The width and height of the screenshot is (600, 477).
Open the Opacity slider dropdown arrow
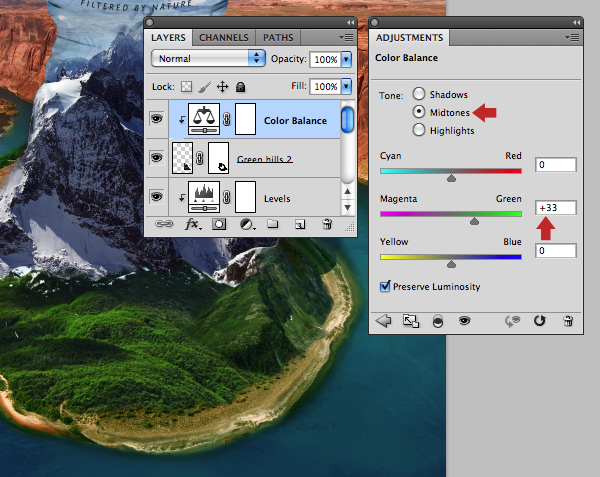pos(346,59)
